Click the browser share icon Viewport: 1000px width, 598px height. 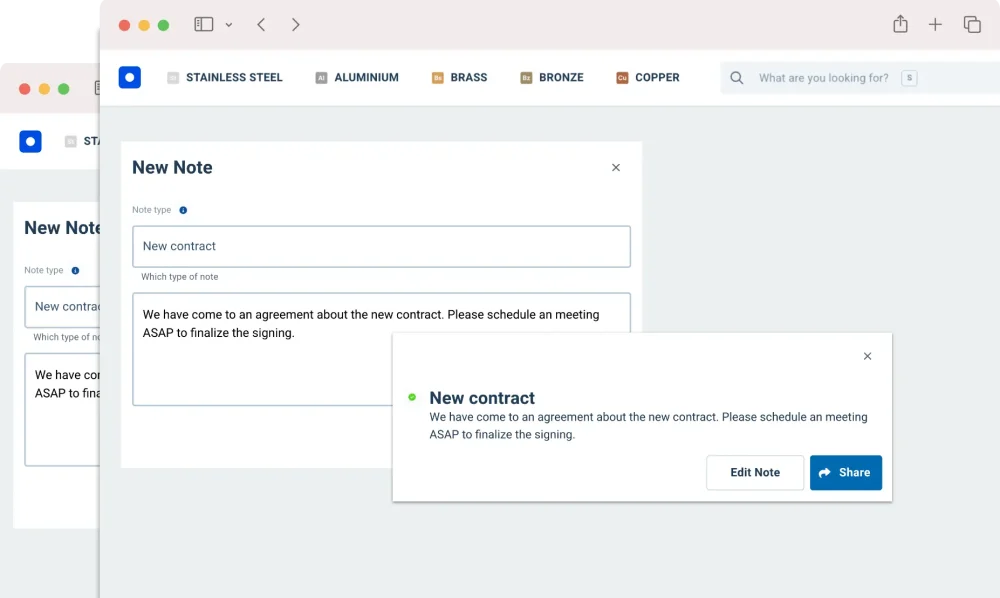[x=900, y=24]
